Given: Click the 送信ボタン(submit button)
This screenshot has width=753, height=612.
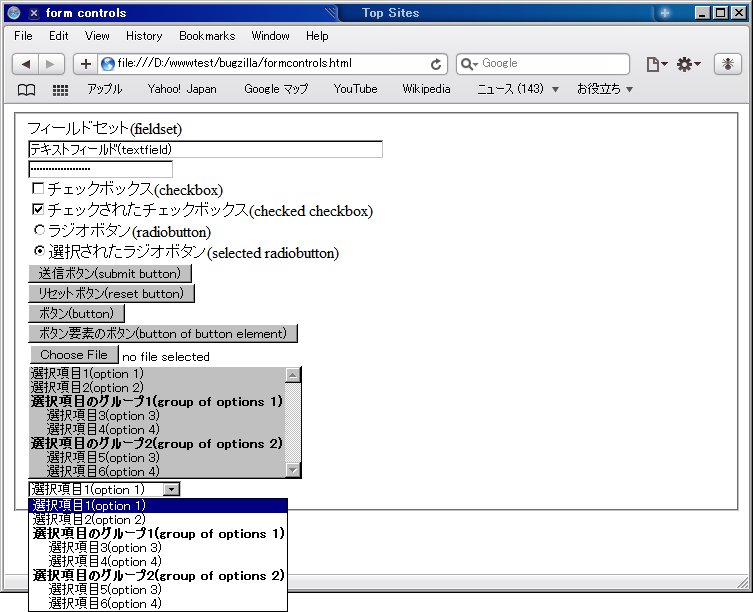Looking at the screenshot, I should click(110, 274).
